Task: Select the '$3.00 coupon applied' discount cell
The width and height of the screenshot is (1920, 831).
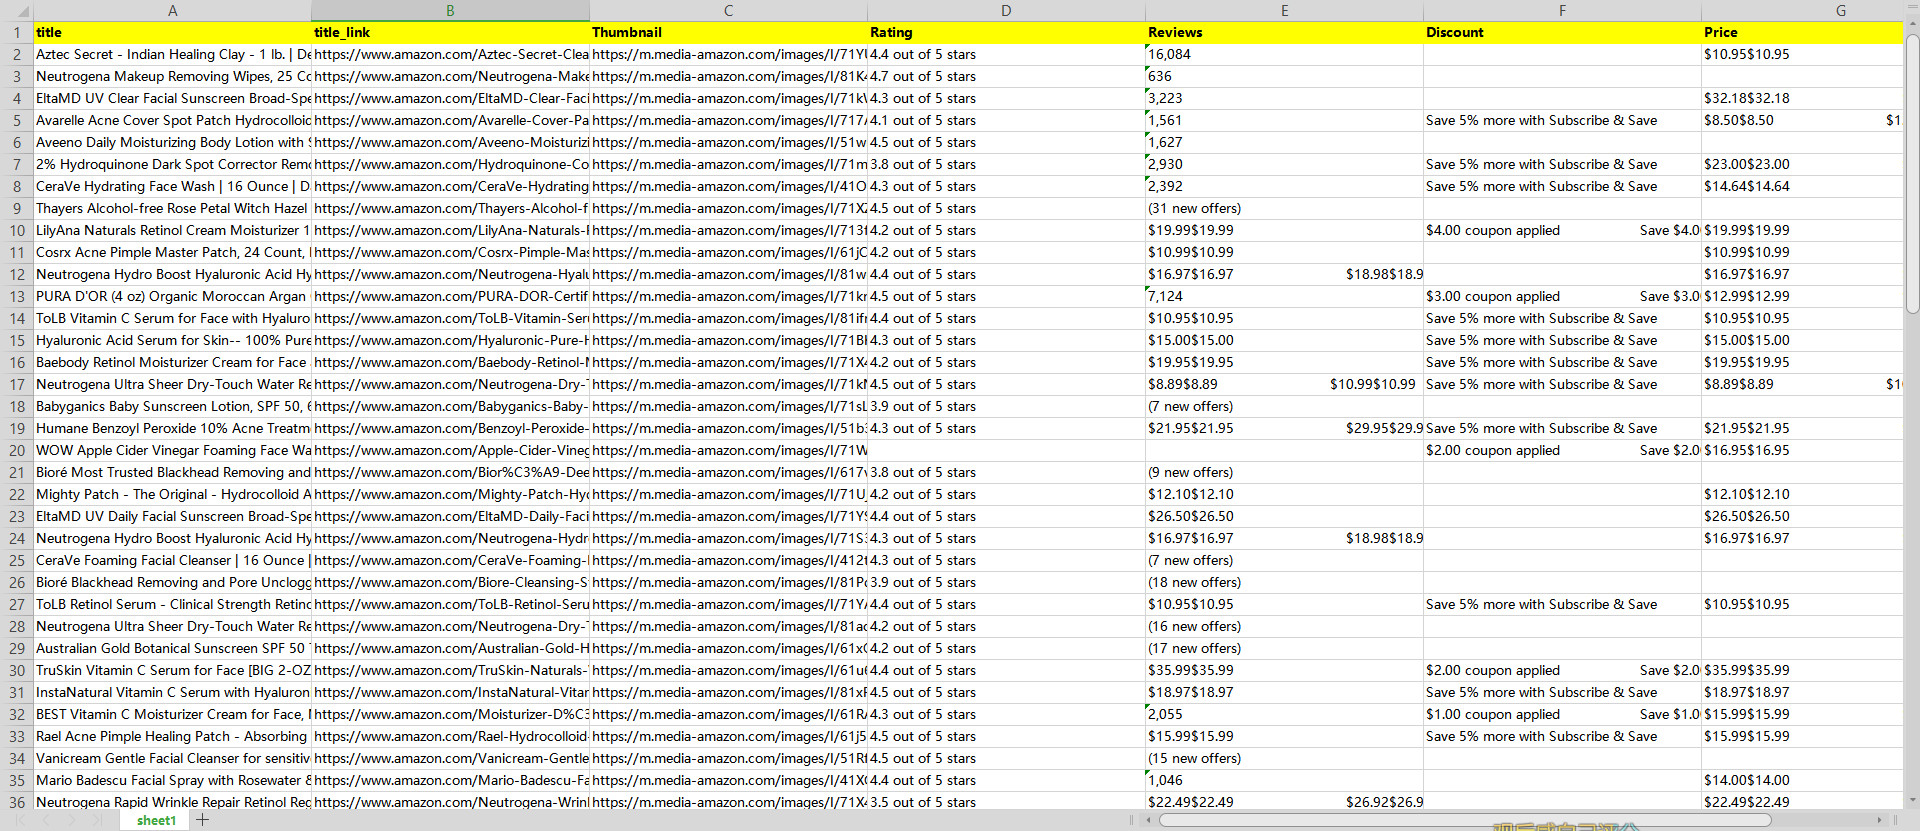Action: (1562, 296)
